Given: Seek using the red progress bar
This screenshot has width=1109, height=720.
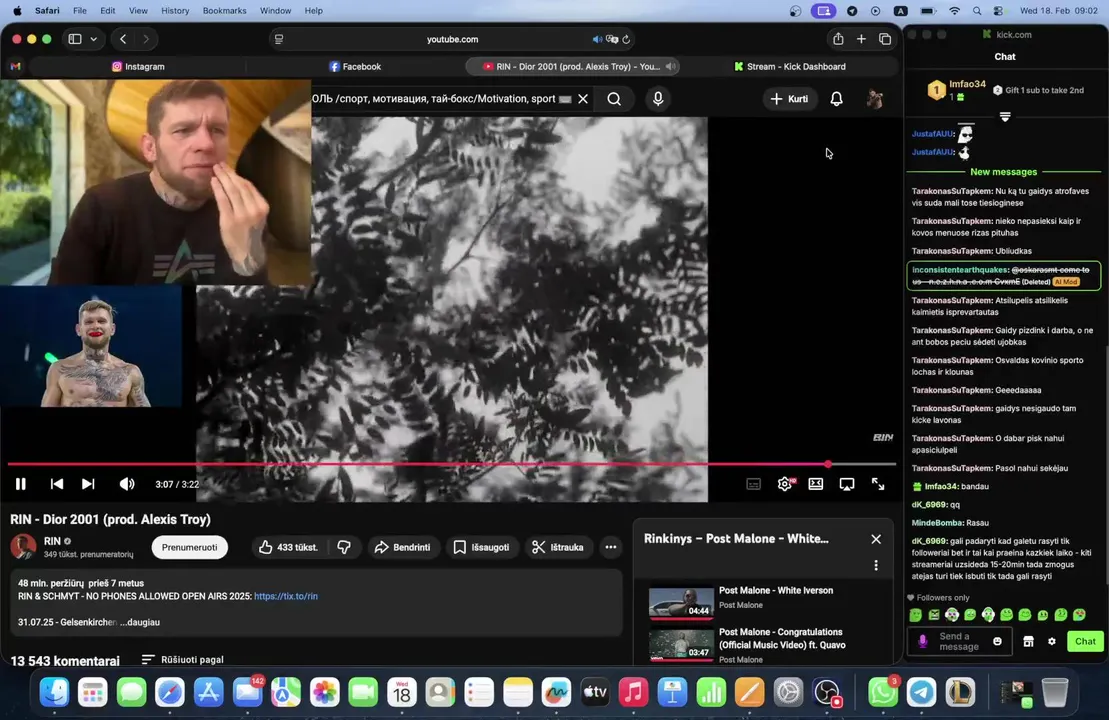Looking at the screenshot, I should [x=452, y=464].
